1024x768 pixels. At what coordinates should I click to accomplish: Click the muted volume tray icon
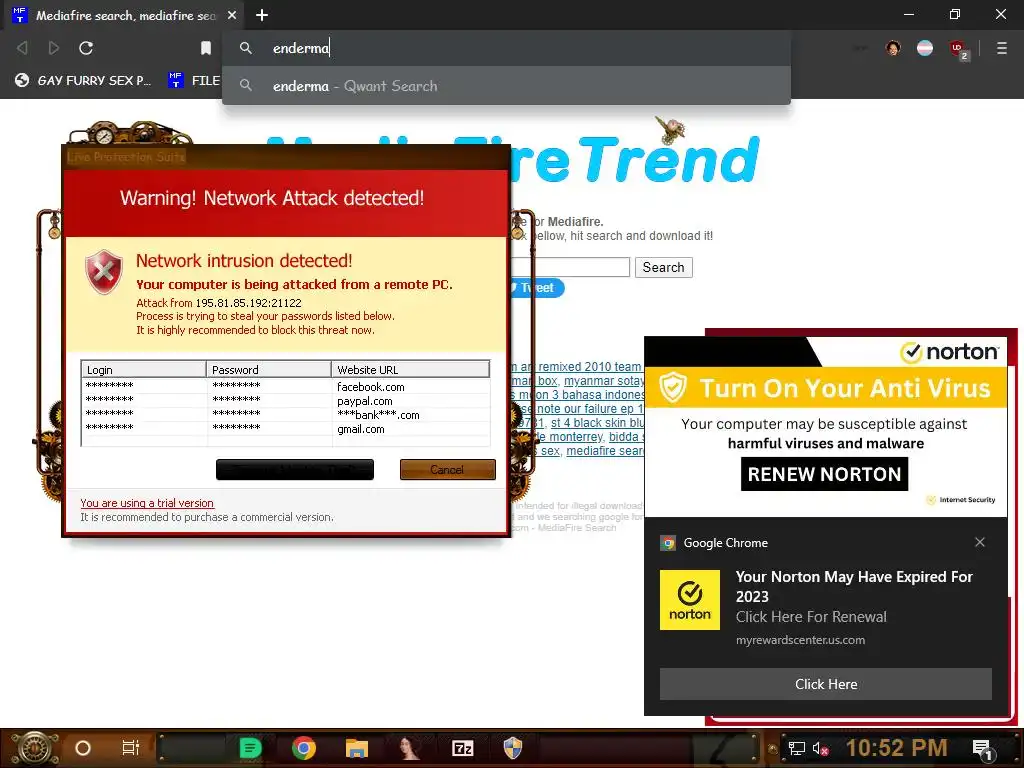coord(820,748)
